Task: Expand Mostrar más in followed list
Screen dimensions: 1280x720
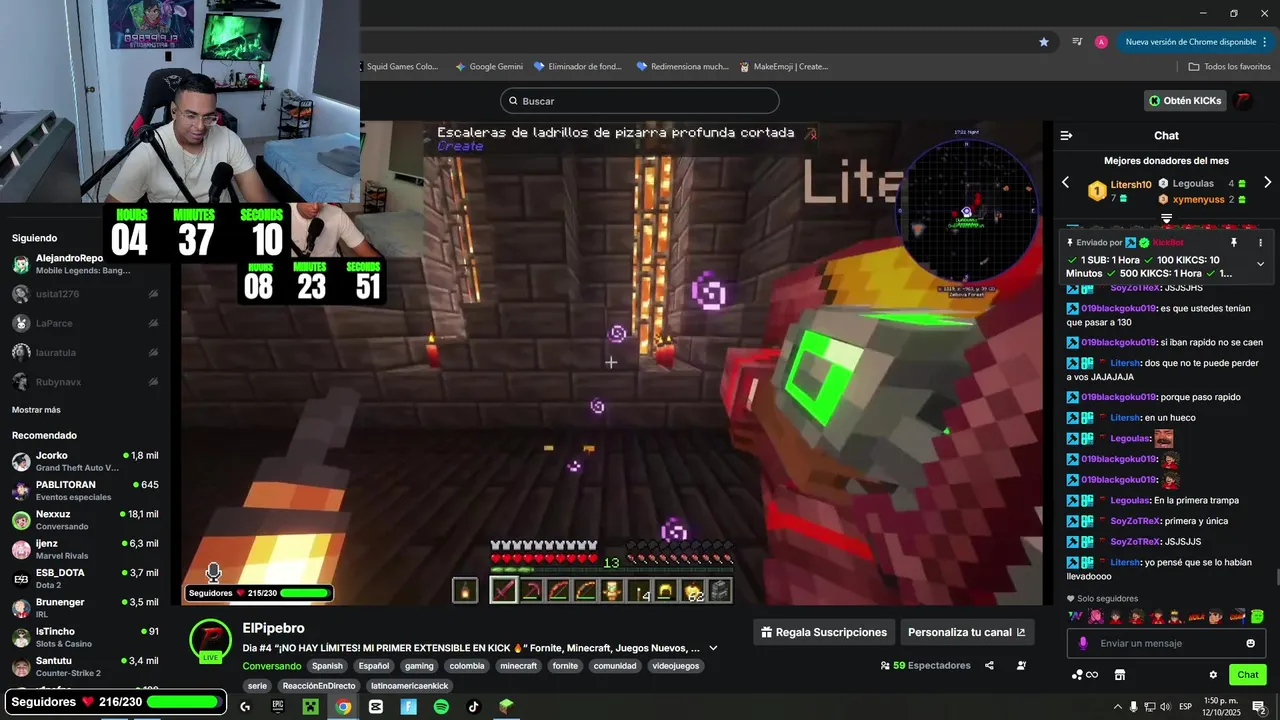Action: [x=36, y=410]
